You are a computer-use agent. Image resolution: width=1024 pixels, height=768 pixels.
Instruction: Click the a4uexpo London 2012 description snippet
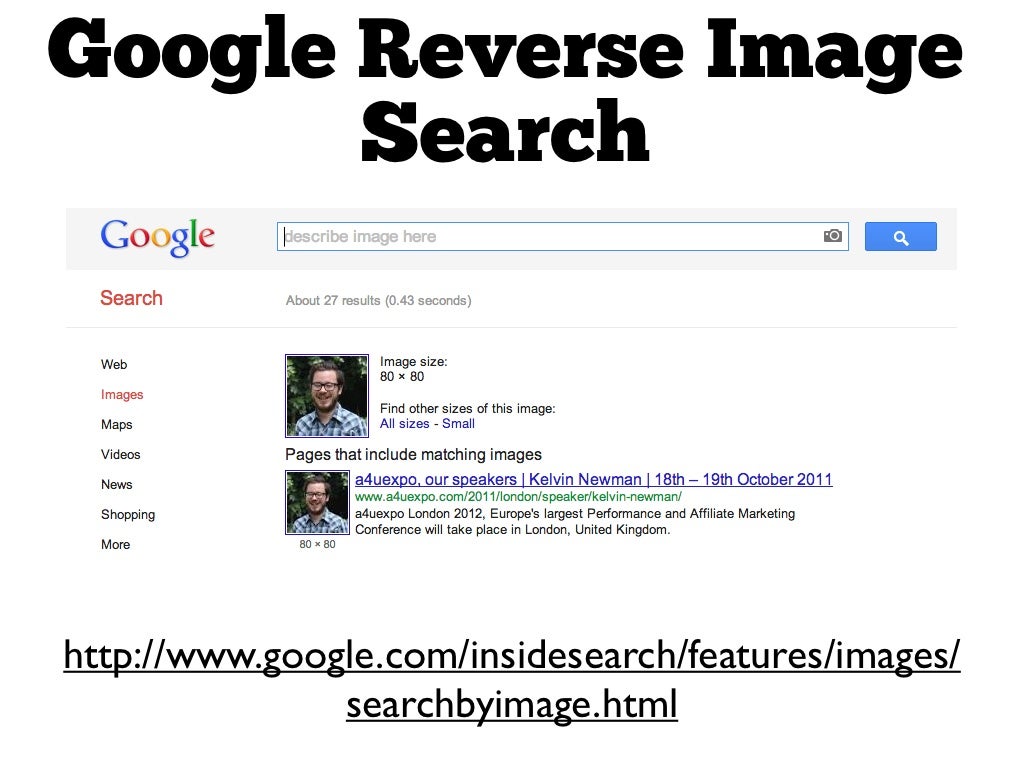point(575,522)
